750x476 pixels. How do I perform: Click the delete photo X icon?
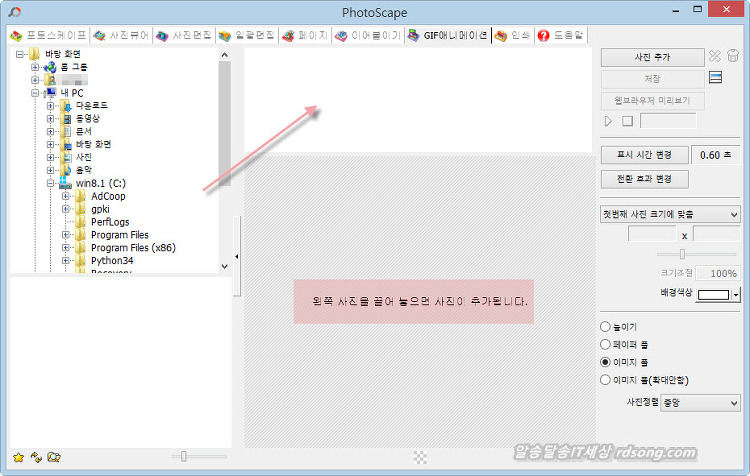715,57
